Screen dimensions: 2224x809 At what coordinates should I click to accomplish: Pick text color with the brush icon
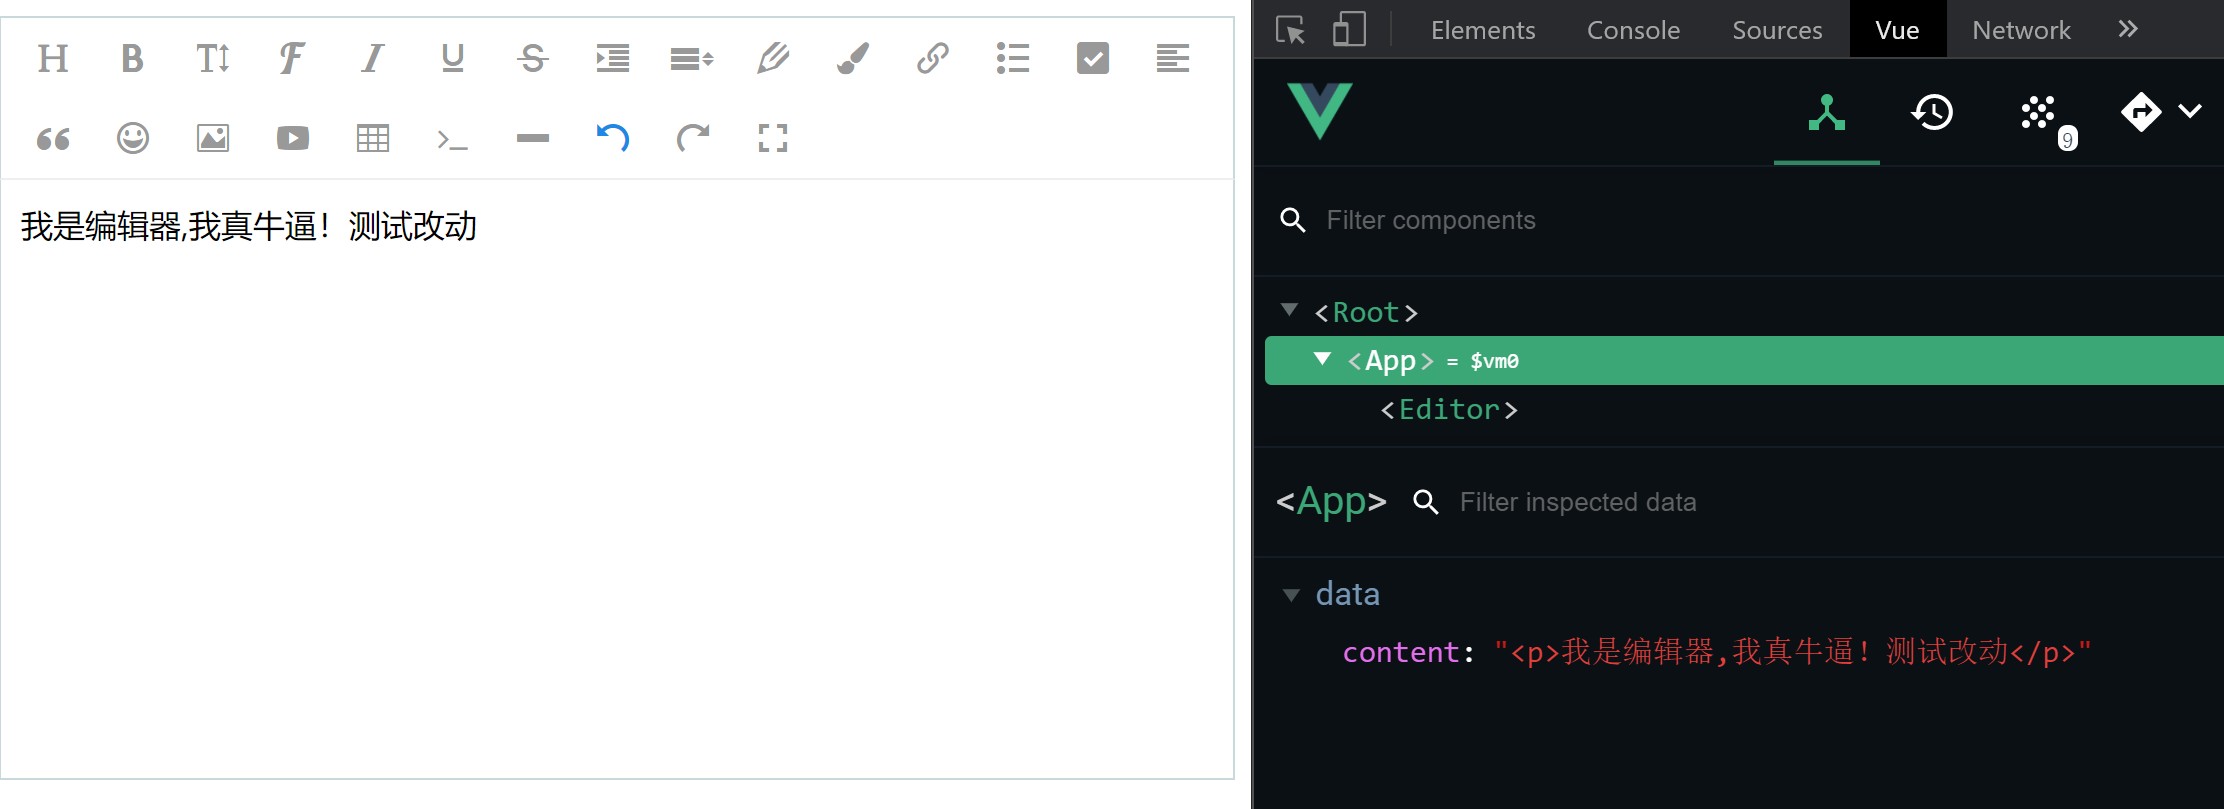pyautogui.click(x=852, y=59)
